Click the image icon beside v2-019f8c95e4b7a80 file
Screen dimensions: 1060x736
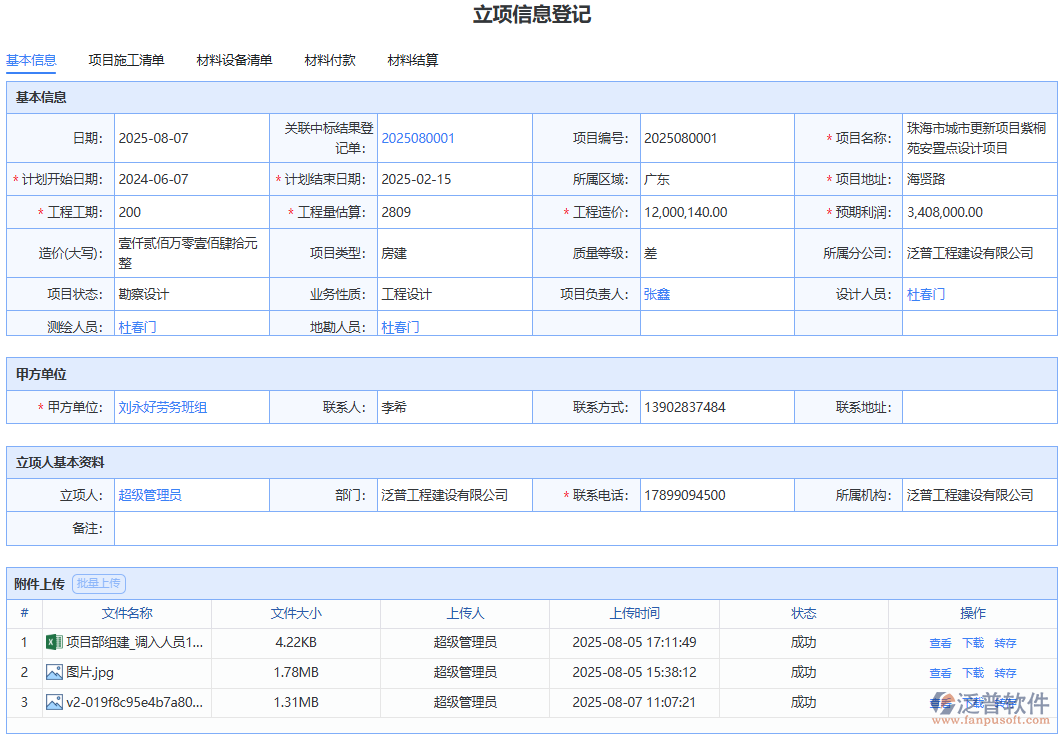pos(54,703)
